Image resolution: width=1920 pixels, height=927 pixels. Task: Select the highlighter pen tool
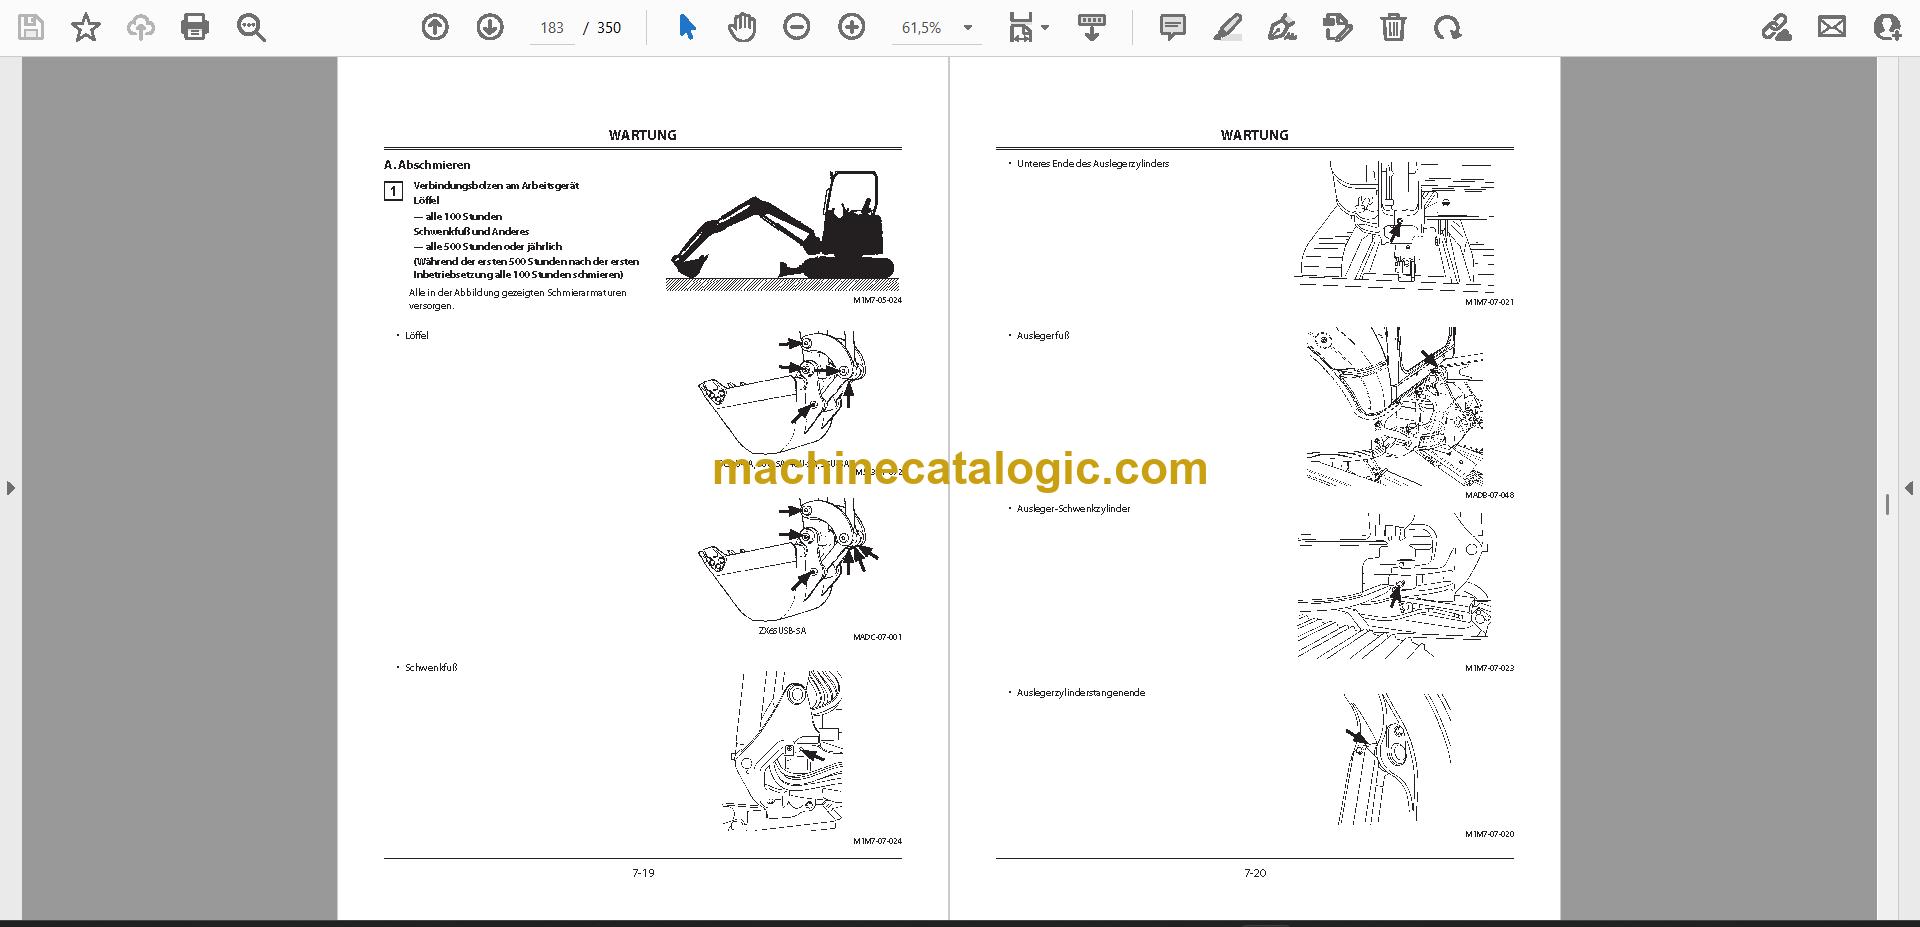pos(1228,27)
